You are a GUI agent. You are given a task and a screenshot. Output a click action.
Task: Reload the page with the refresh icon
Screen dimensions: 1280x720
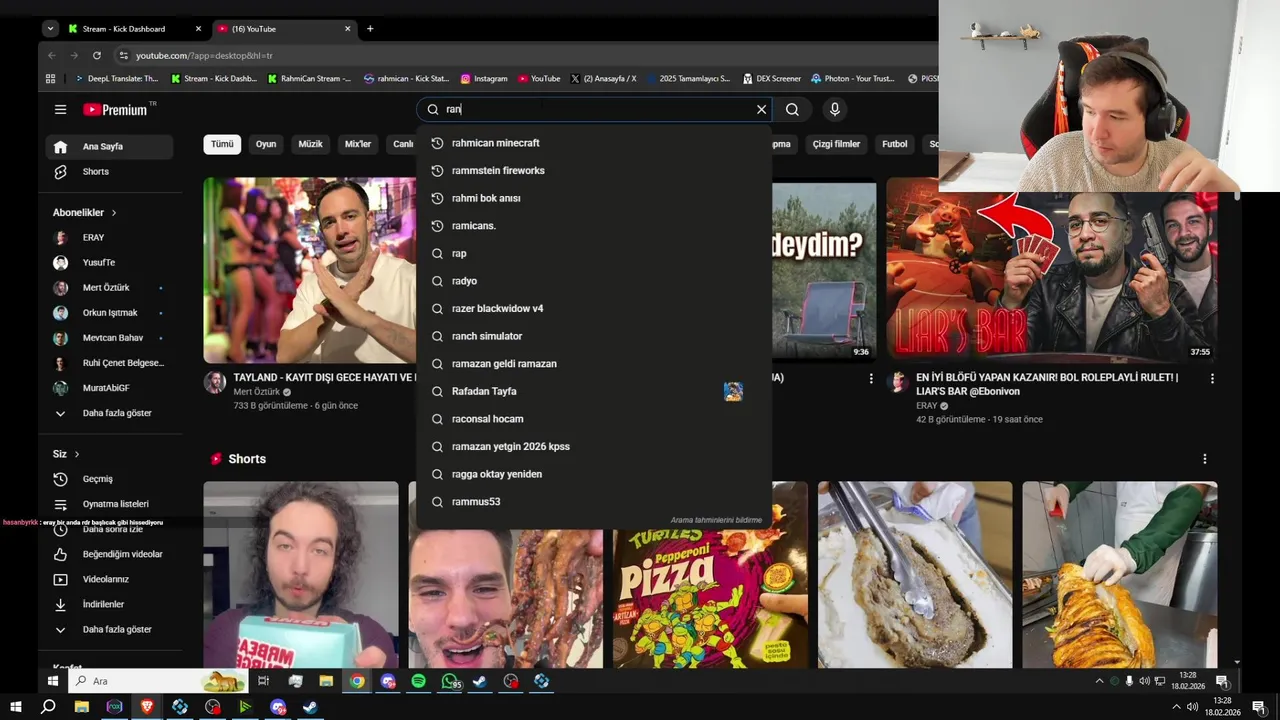[x=97, y=55]
